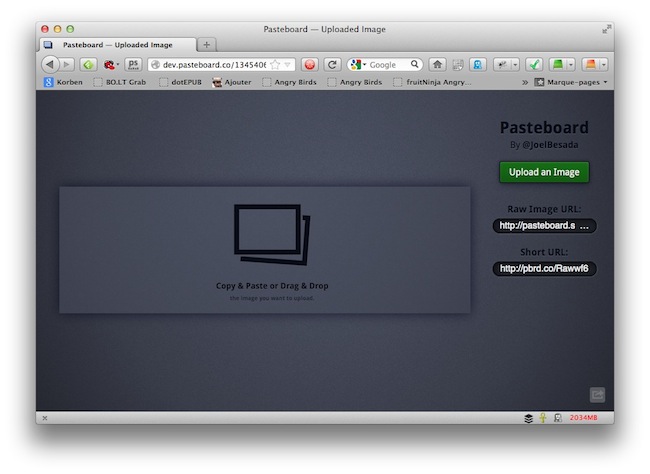Reload the page with the refresh icon
Viewport: 650px width, 474px height.
(x=332, y=65)
